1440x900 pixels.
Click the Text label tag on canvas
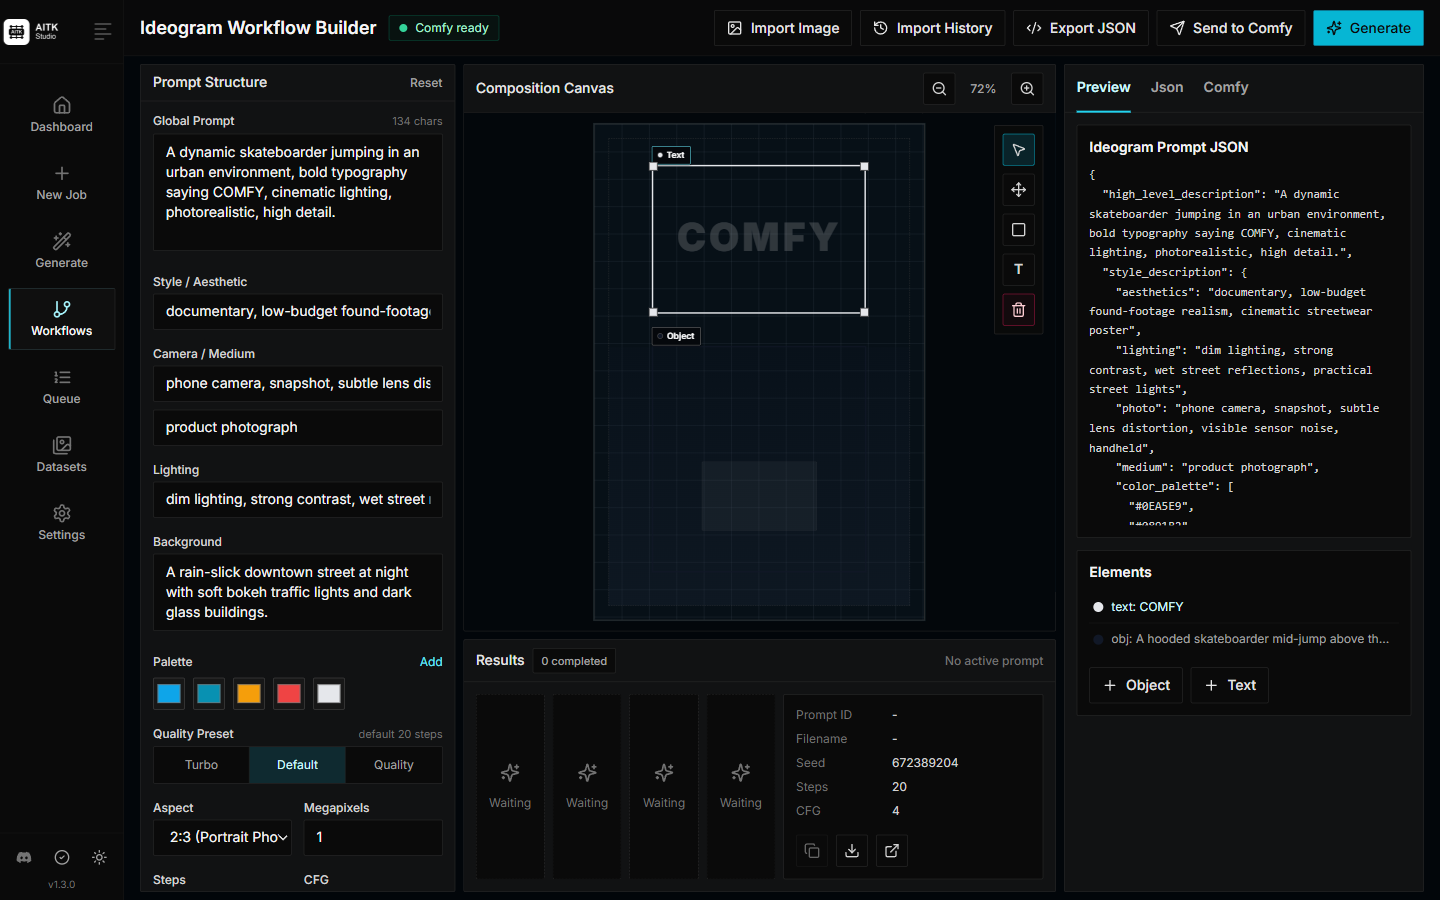pyautogui.click(x=671, y=155)
